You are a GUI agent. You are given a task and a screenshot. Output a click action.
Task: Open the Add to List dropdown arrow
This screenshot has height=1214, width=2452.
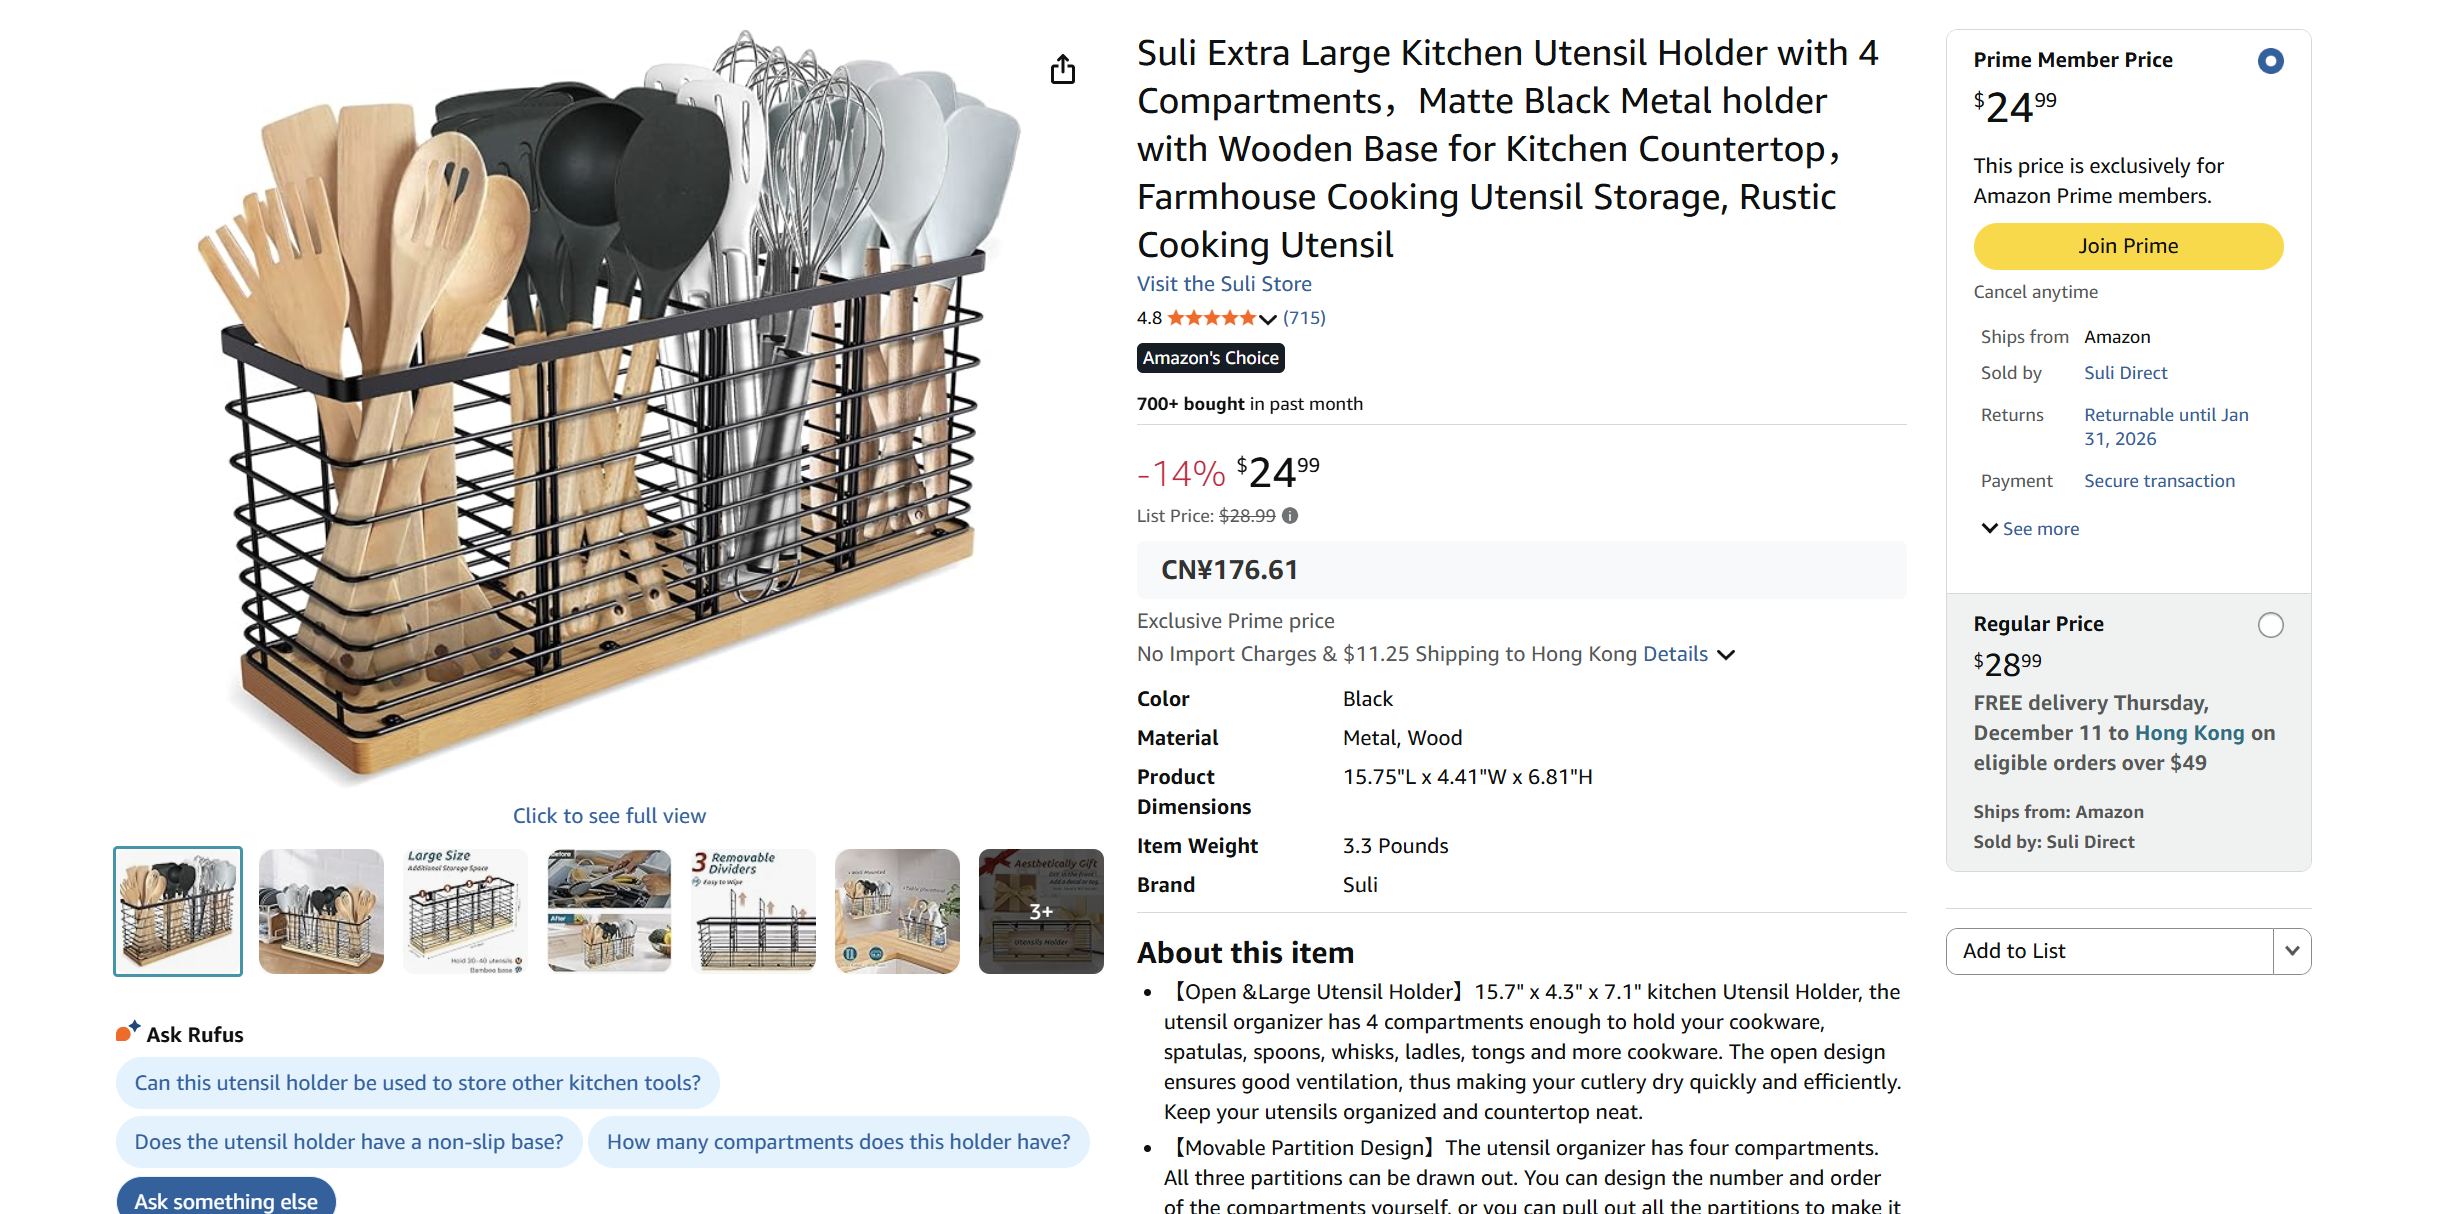[x=2292, y=951]
